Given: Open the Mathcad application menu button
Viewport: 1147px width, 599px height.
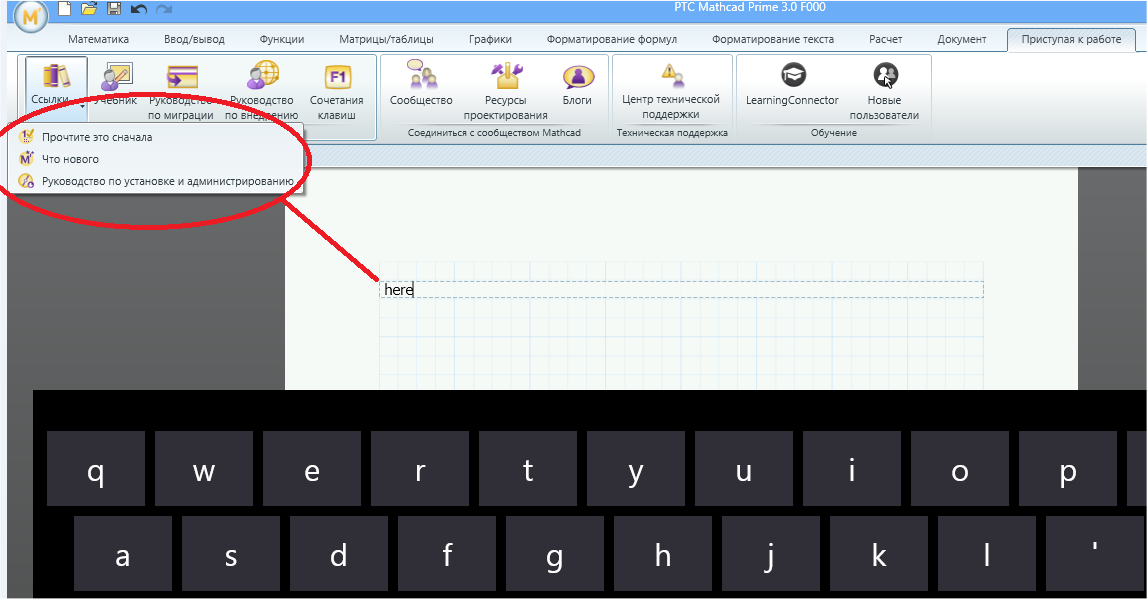Looking at the screenshot, I should tap(30, 15).
